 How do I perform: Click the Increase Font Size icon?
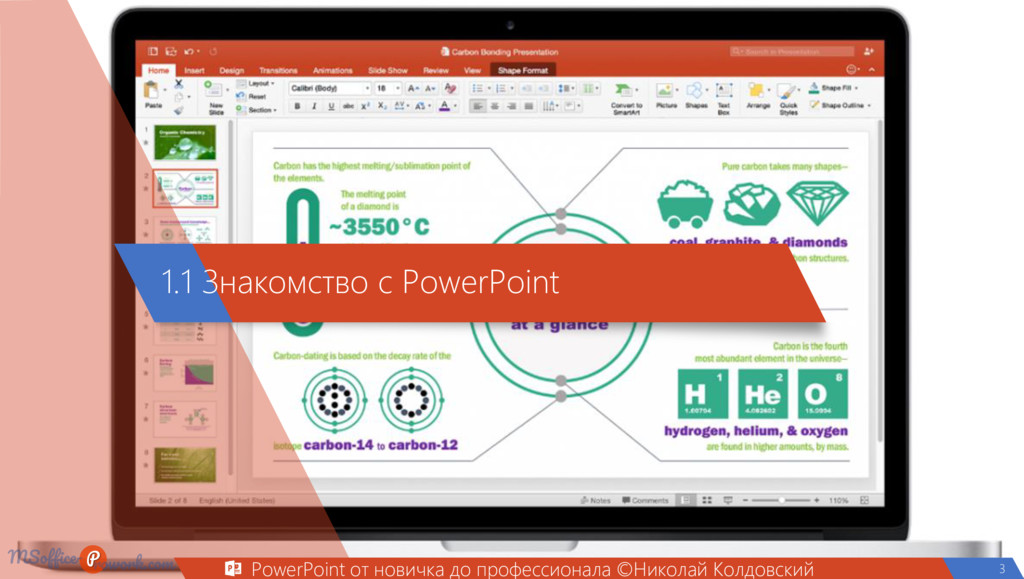[413, 88]
